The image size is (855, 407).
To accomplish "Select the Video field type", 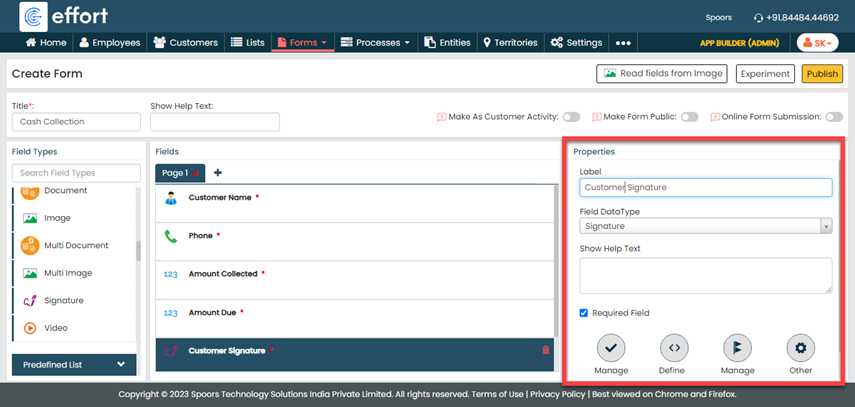I will [56, 327].
